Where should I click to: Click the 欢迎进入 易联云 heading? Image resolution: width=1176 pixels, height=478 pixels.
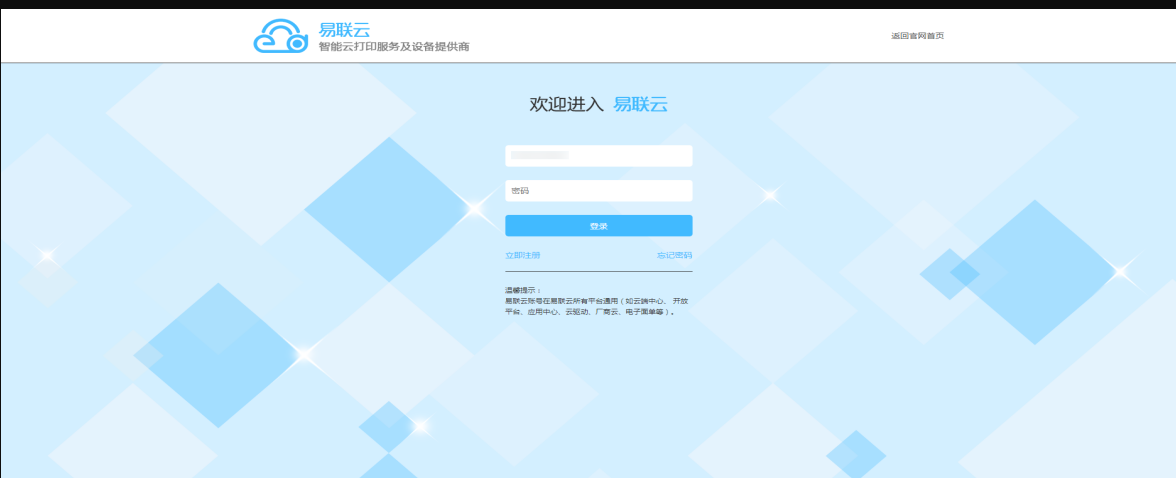(x=598, y=104)
